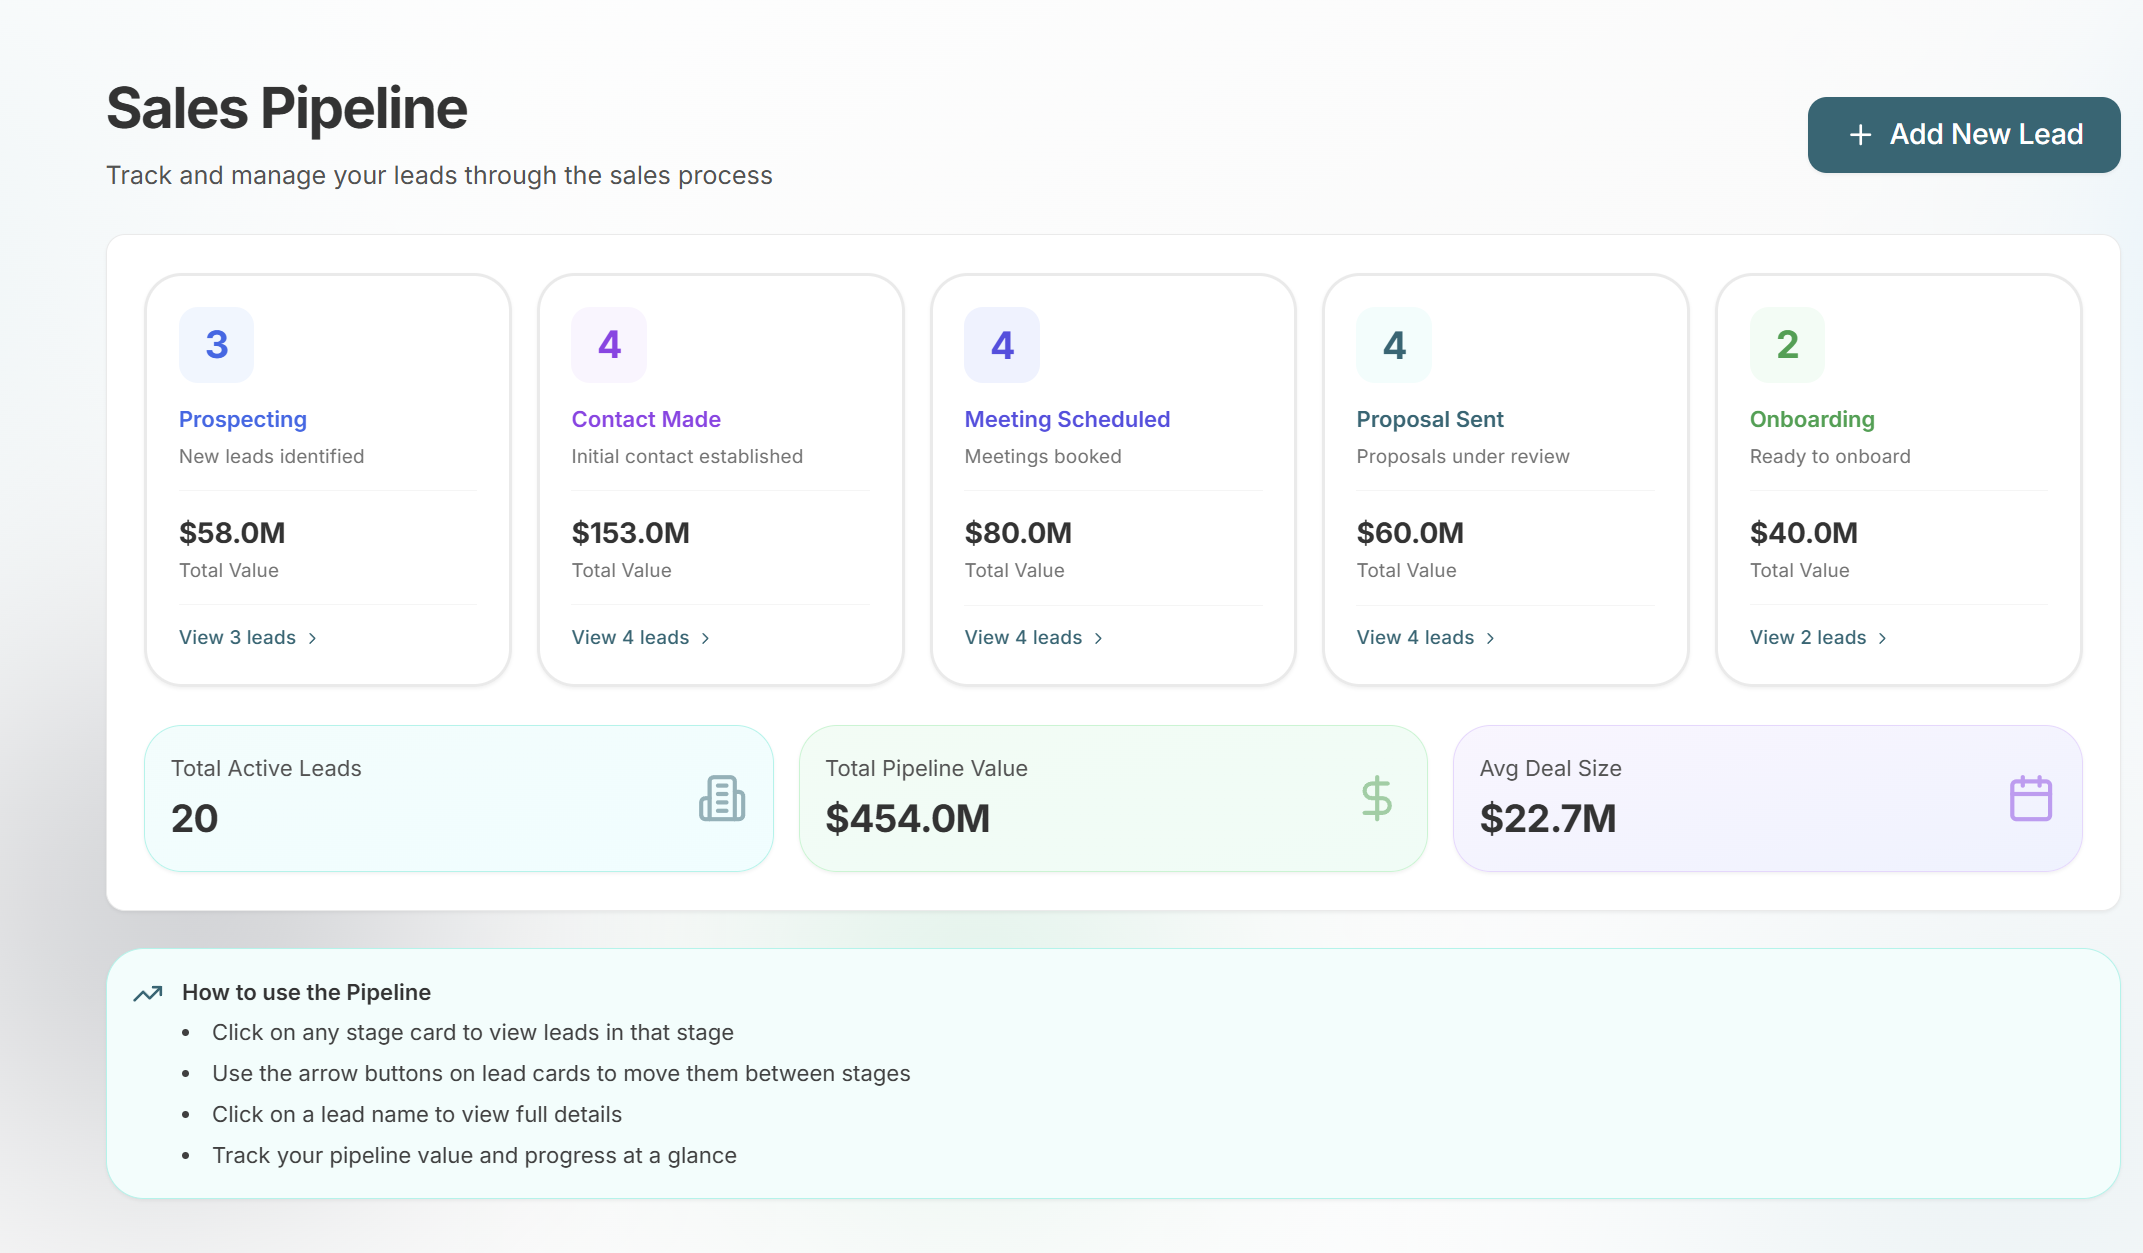This screenshot has width=2143, height=1253.
Task: Open the Proposal Sent stage card heading
Action: (x=1429, y=419)
